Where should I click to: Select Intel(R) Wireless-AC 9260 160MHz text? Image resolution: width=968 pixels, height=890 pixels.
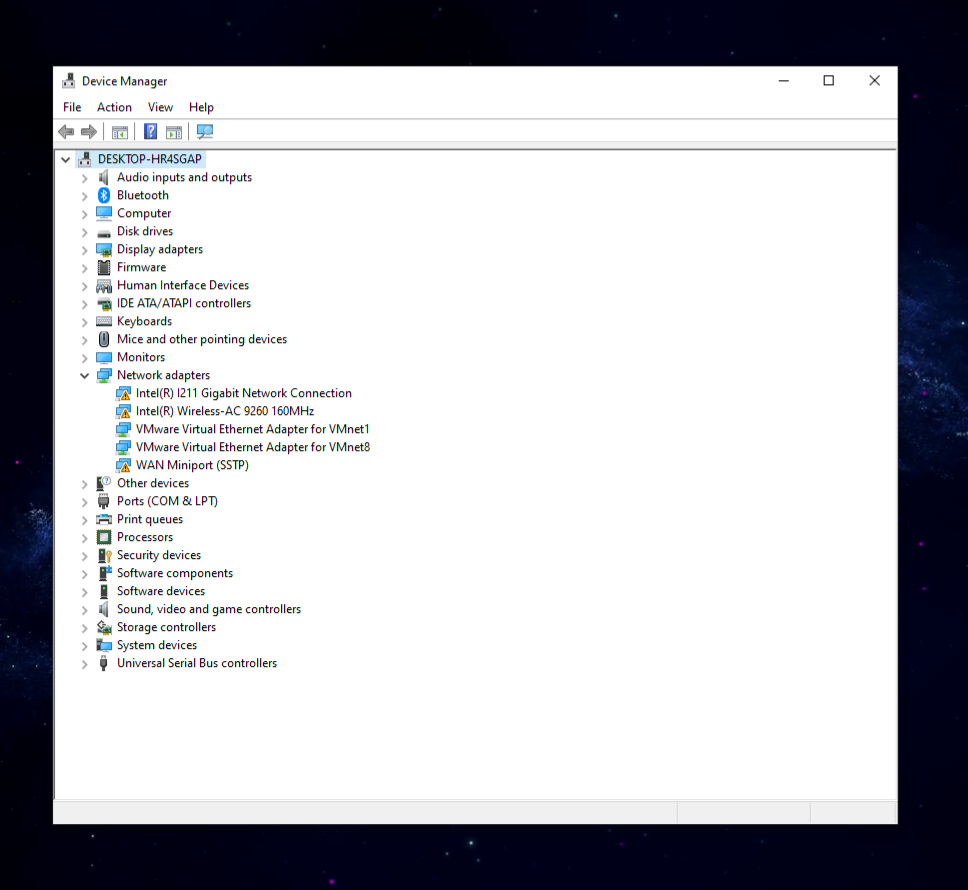(x=225, y=411)
